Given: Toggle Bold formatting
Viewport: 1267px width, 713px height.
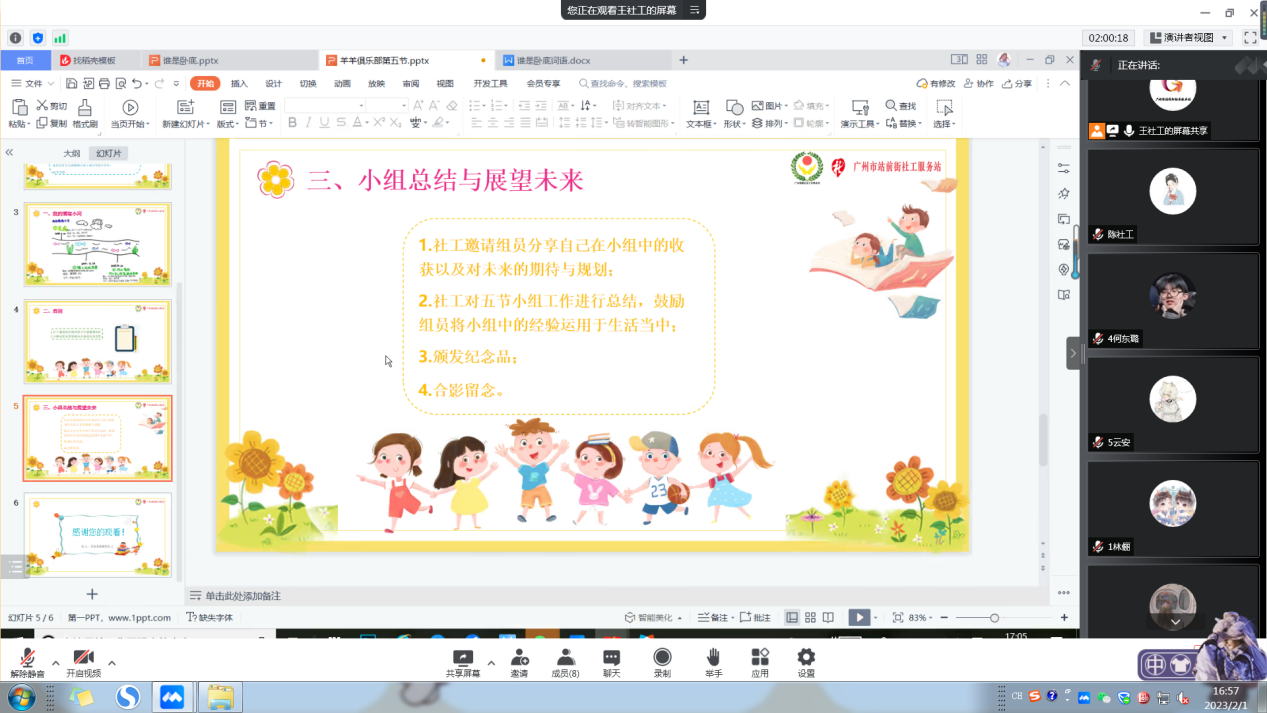Looking at the screenshot, I should pyautogui.click(x=292, y=123).
